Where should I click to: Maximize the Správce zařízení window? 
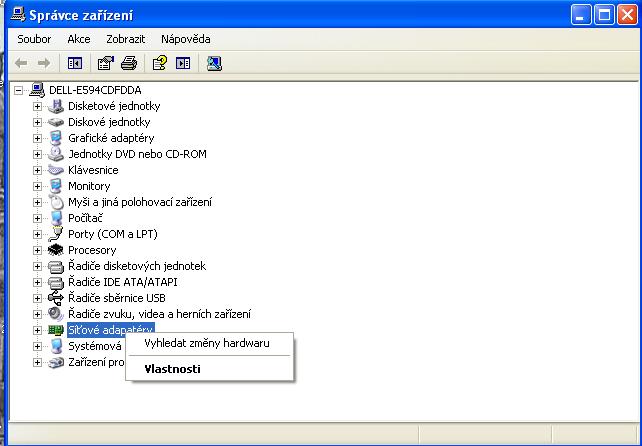[x=604, y=15]
